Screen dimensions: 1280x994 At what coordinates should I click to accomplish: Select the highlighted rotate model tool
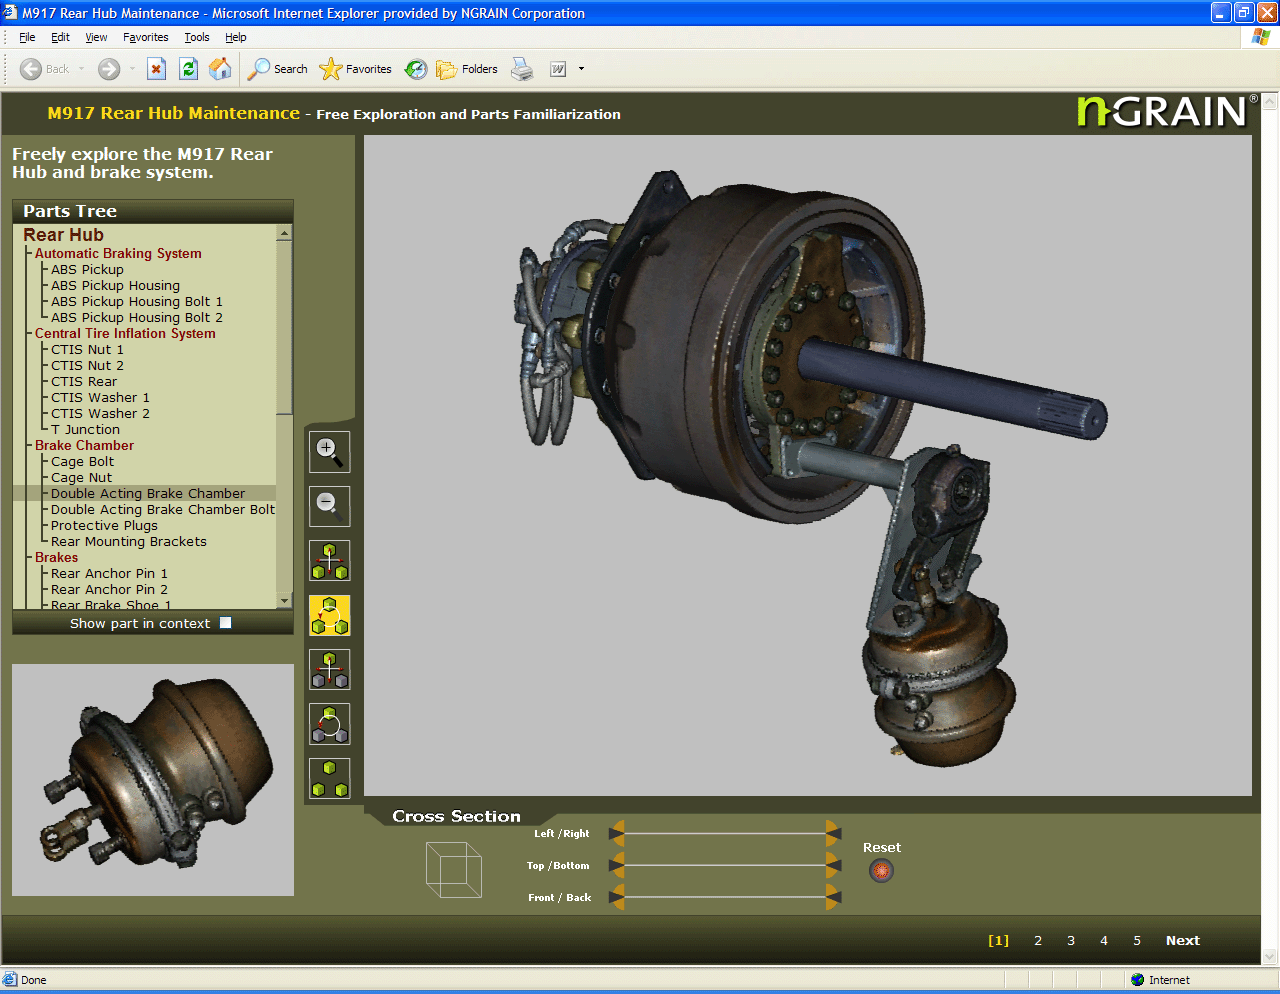329,616
